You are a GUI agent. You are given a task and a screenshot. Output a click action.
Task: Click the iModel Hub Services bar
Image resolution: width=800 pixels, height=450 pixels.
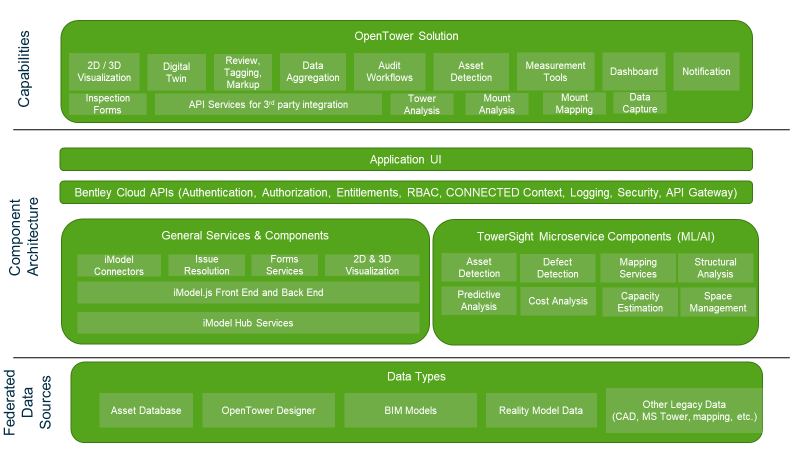(x=248, y=323)
